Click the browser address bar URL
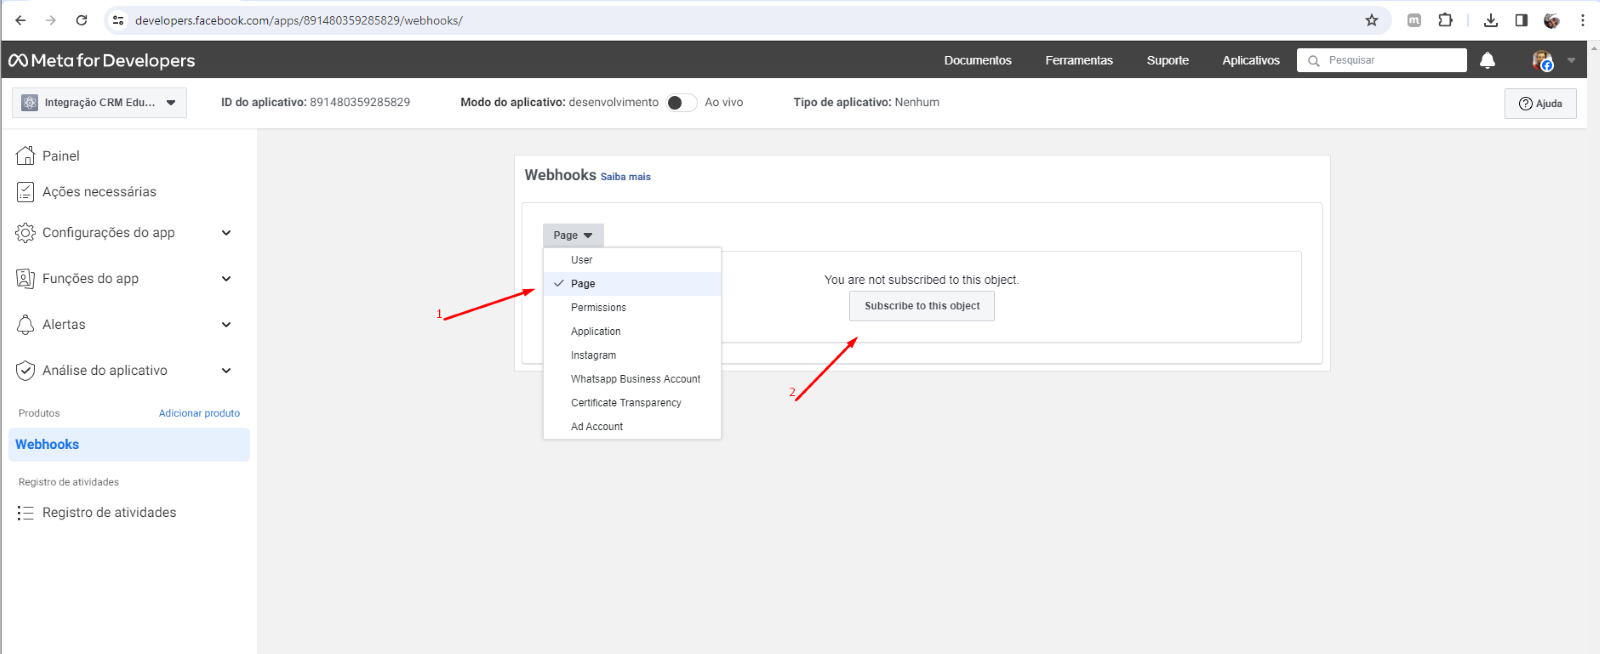 (x=299, y=20)
